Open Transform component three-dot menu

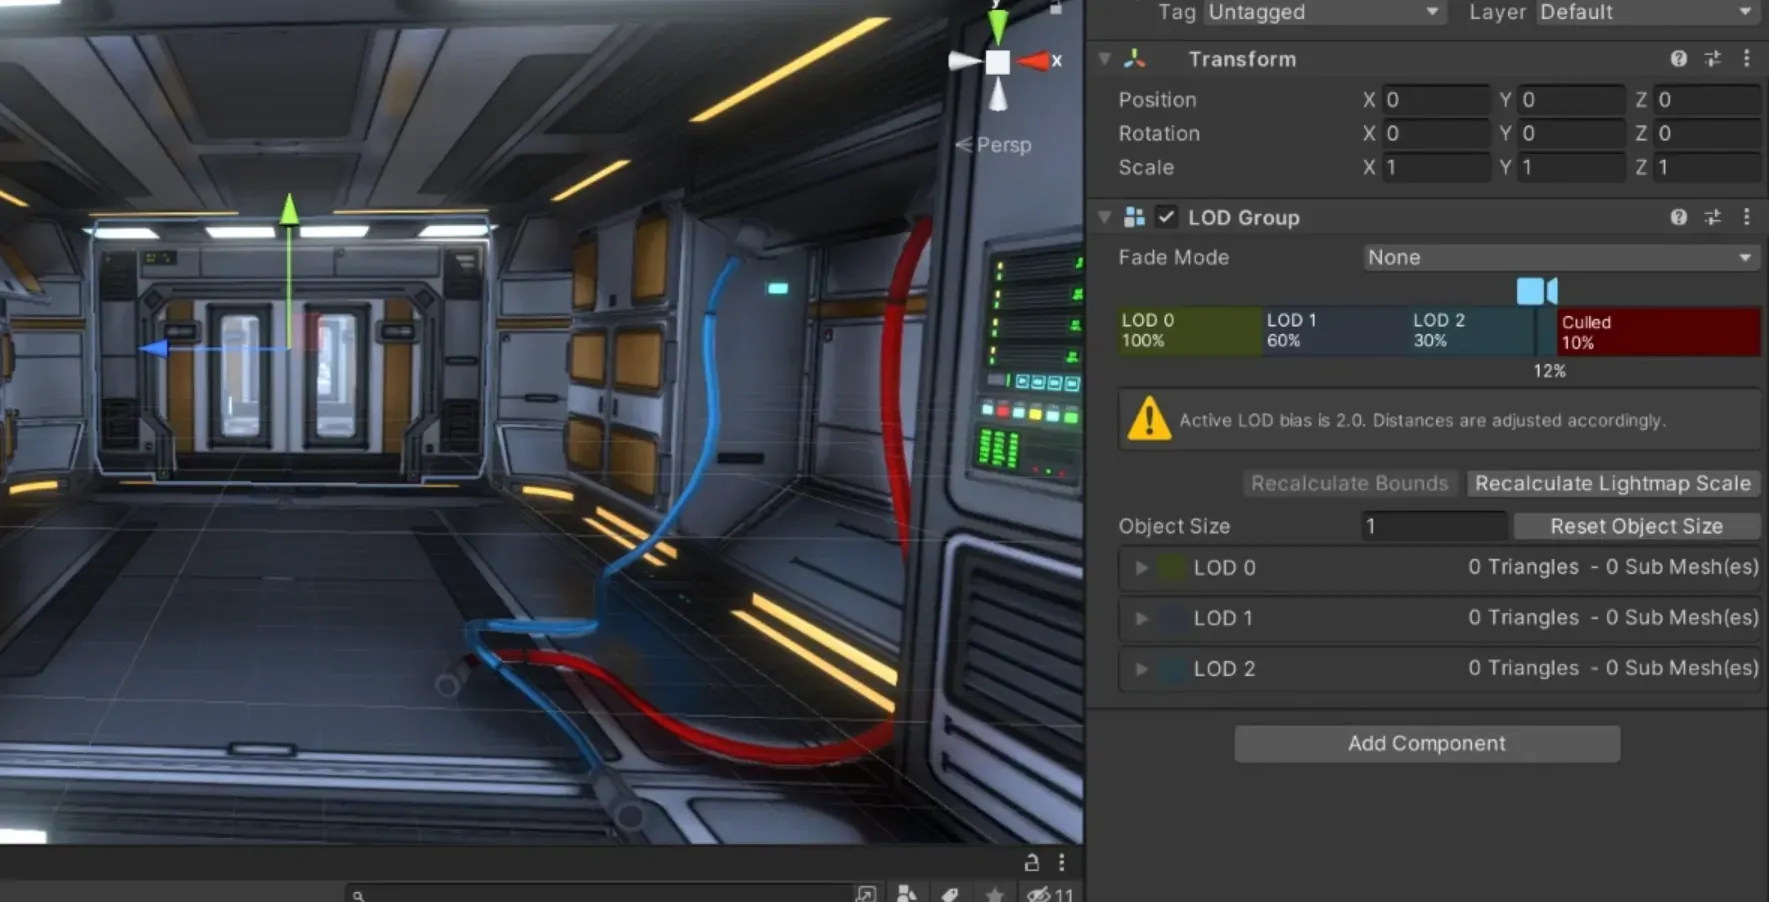click(1746, 59)
